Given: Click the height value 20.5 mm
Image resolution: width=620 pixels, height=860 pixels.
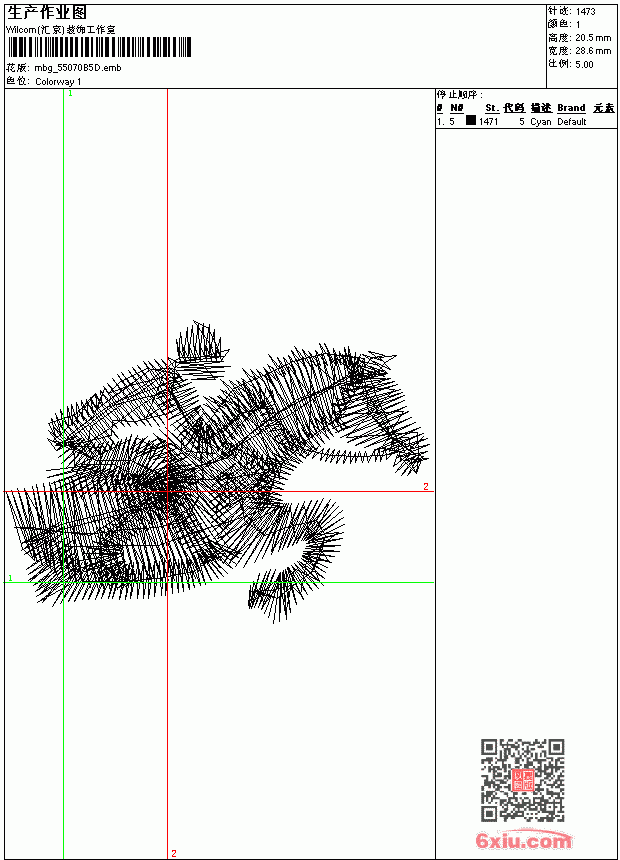Looking at the screenshot, I should point(593,38).
